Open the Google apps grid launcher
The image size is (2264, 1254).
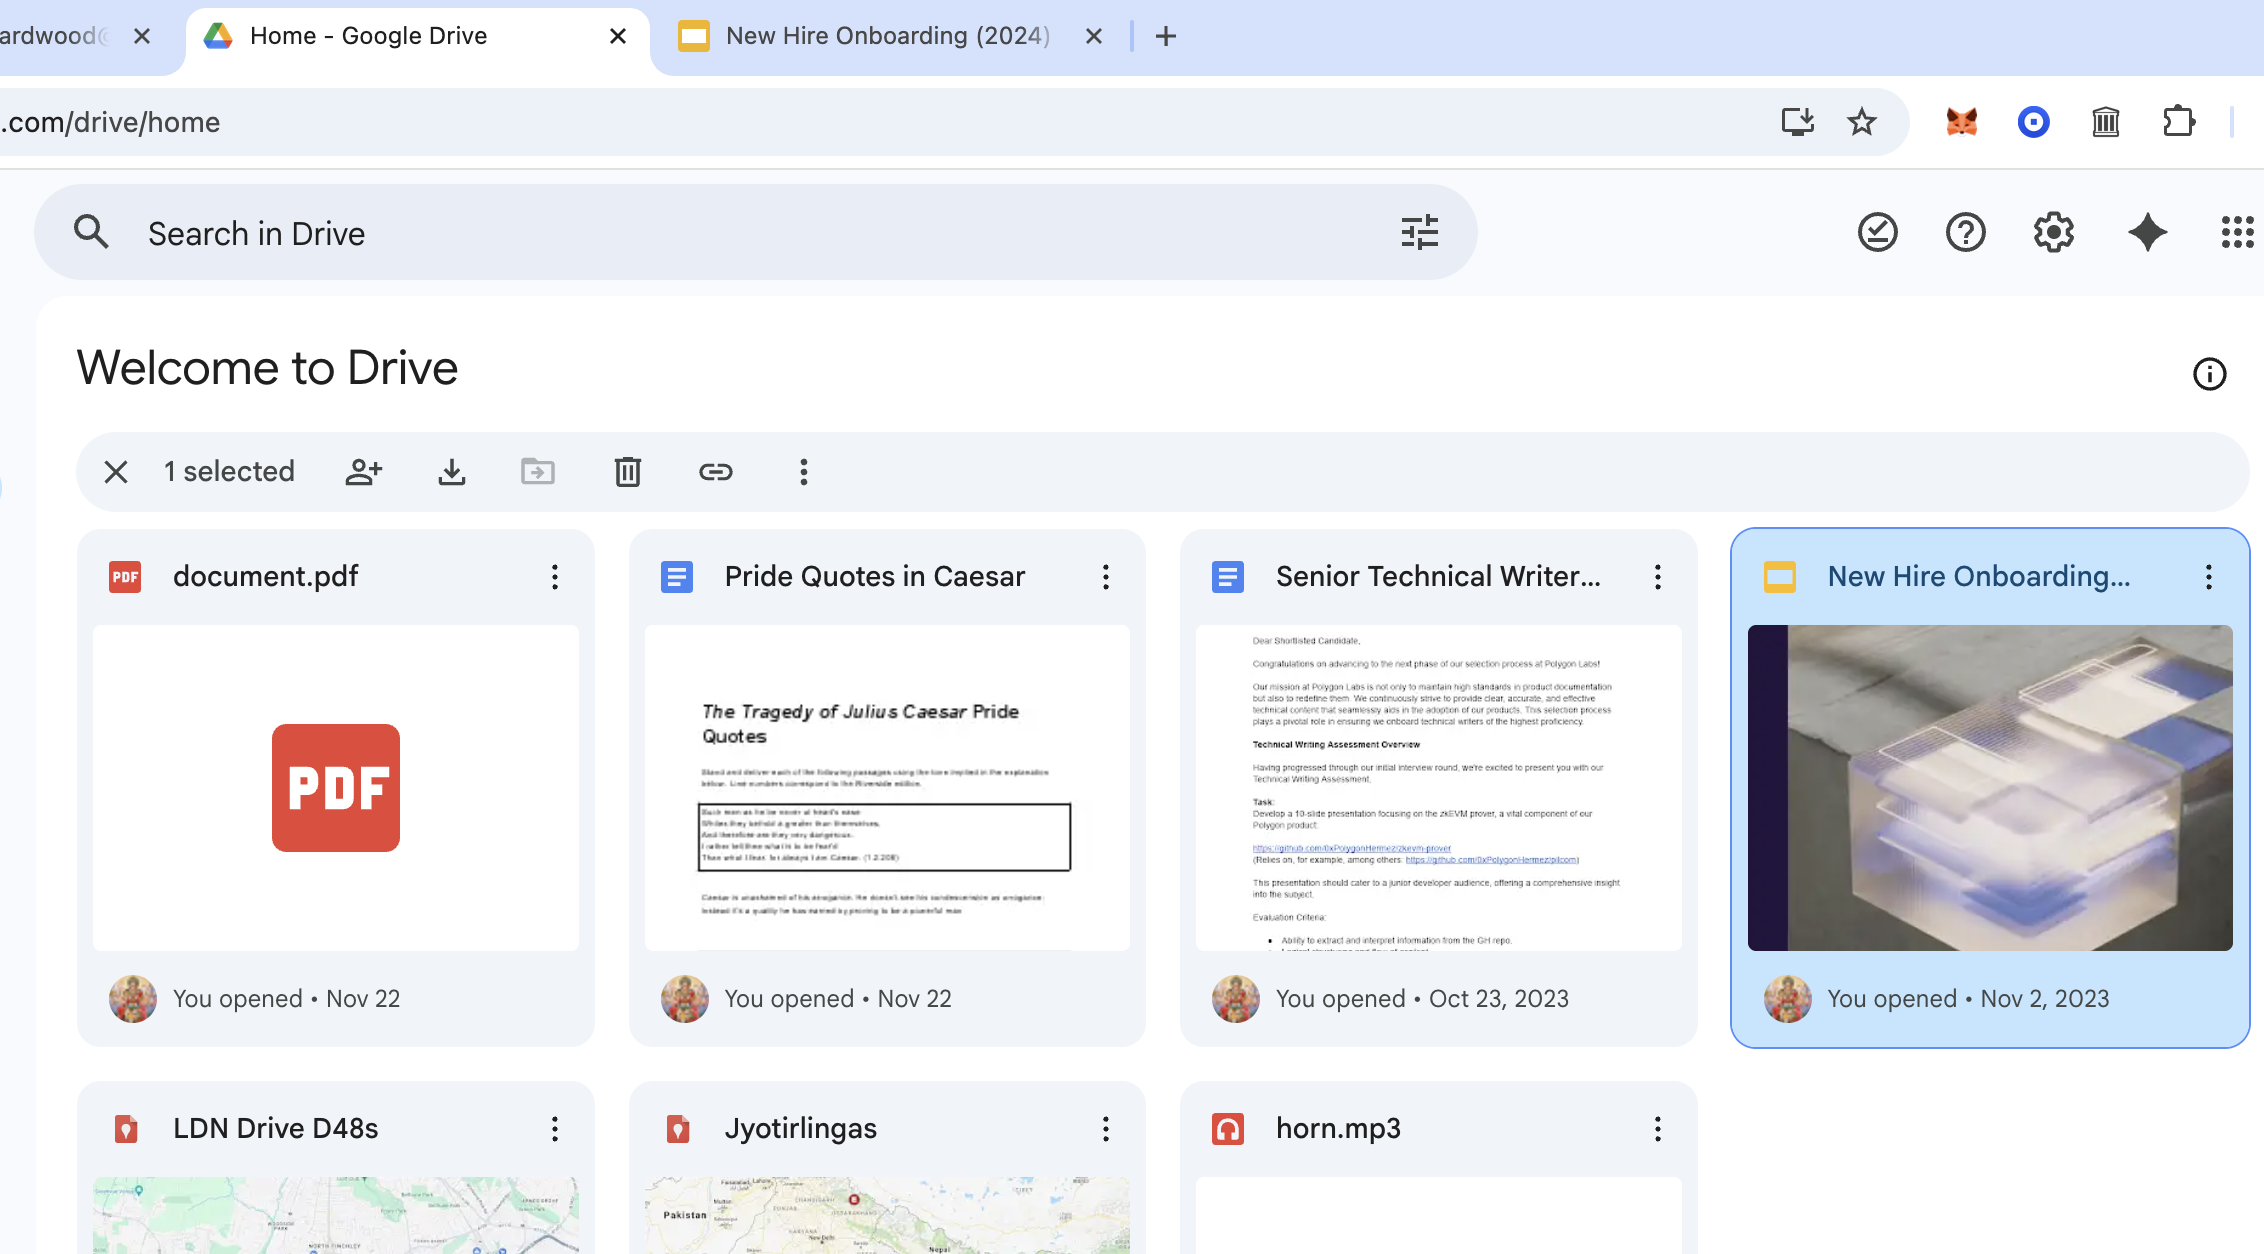(x=2237, y=232)
